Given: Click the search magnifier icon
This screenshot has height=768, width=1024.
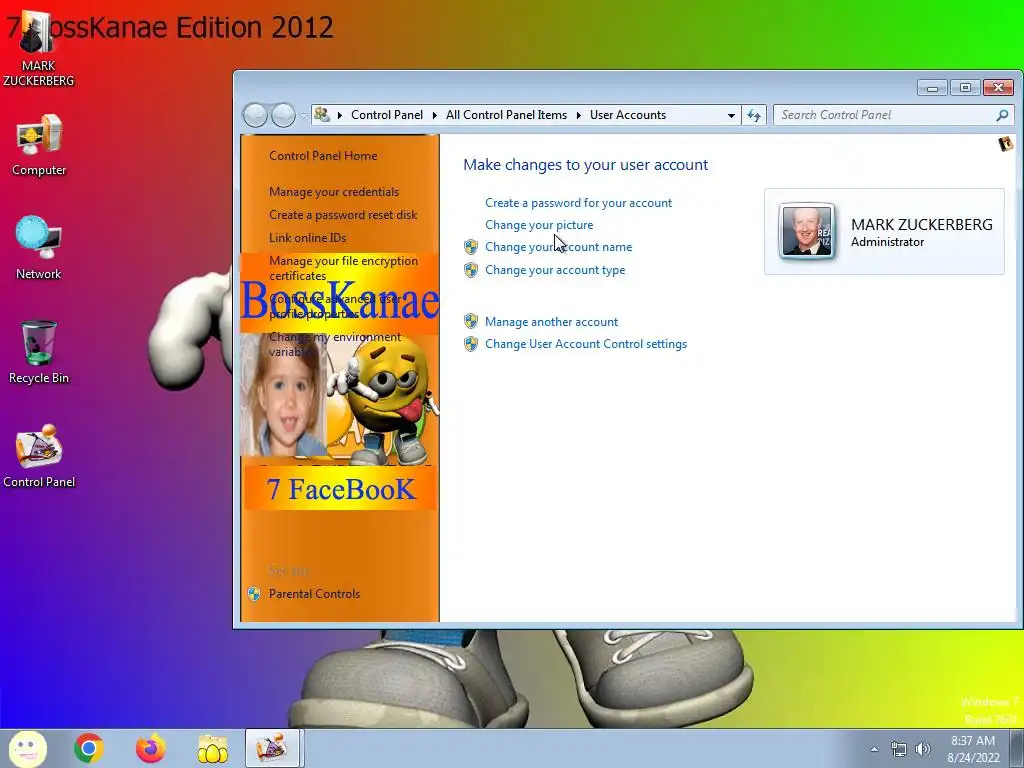Looking at the screenshot, I should point(1002,115).
